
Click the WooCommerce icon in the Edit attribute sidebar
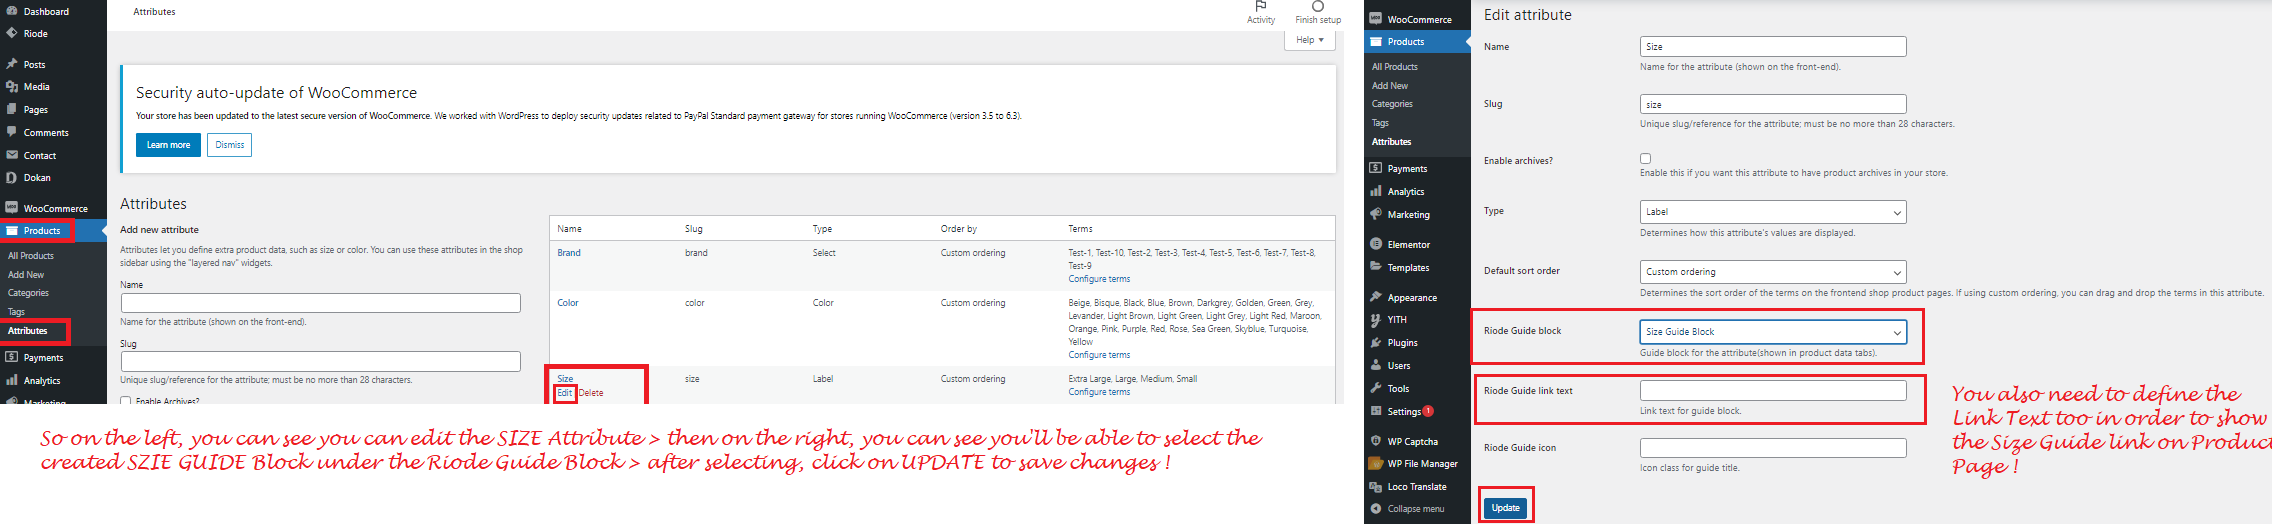1376,19
